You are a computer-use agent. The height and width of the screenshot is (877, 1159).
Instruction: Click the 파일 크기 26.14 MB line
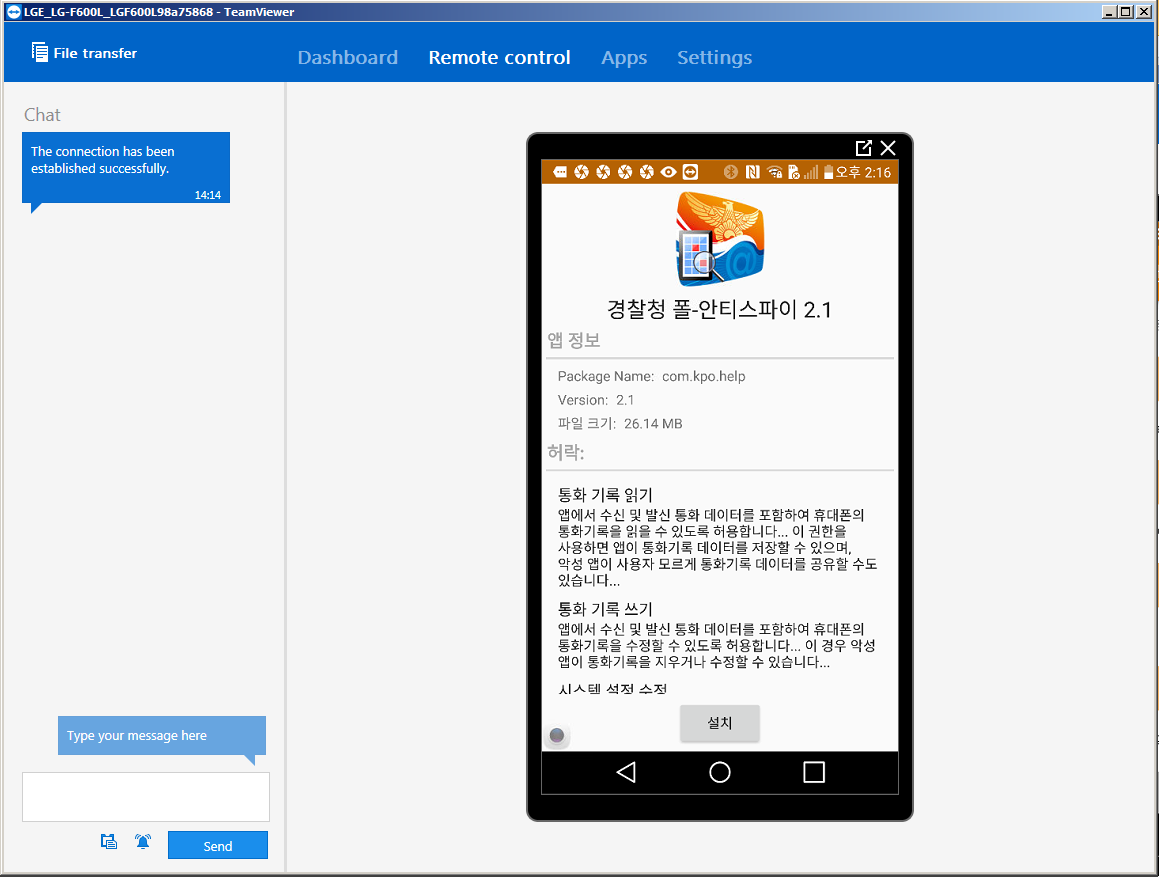(619, 424)
